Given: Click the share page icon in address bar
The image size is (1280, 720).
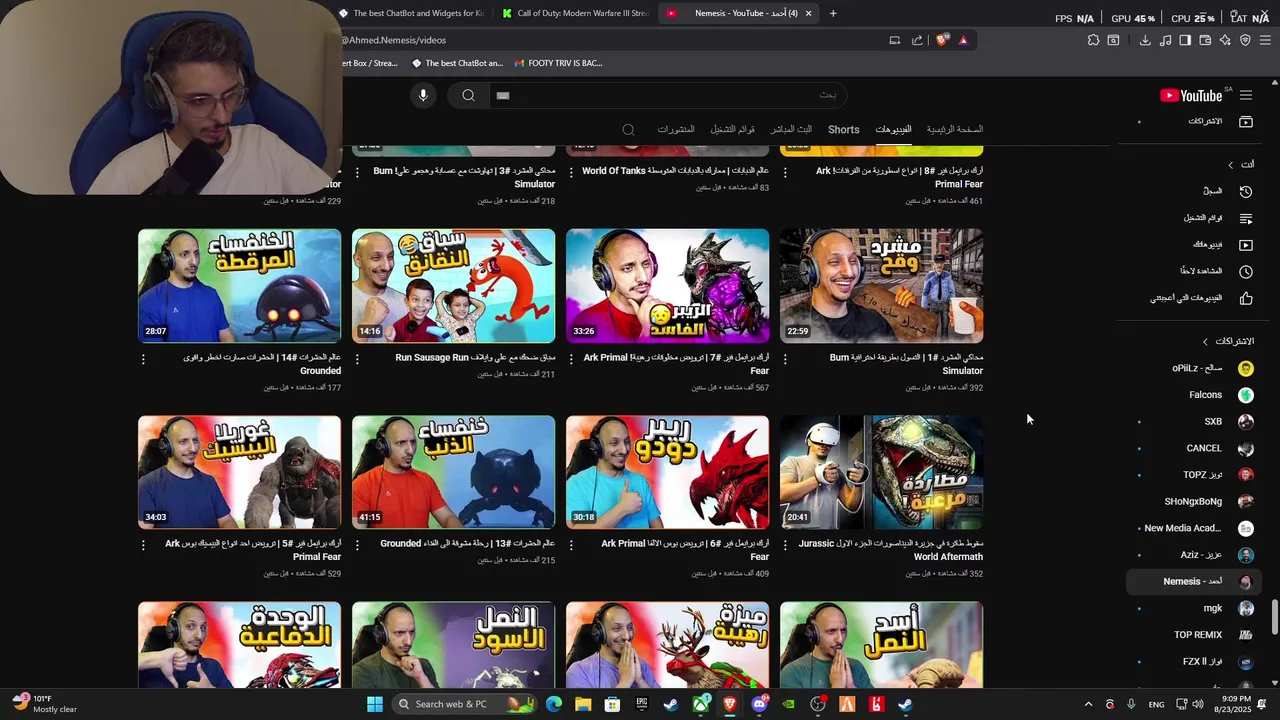Looking at the screenshot, I should (x=917, y=40).
